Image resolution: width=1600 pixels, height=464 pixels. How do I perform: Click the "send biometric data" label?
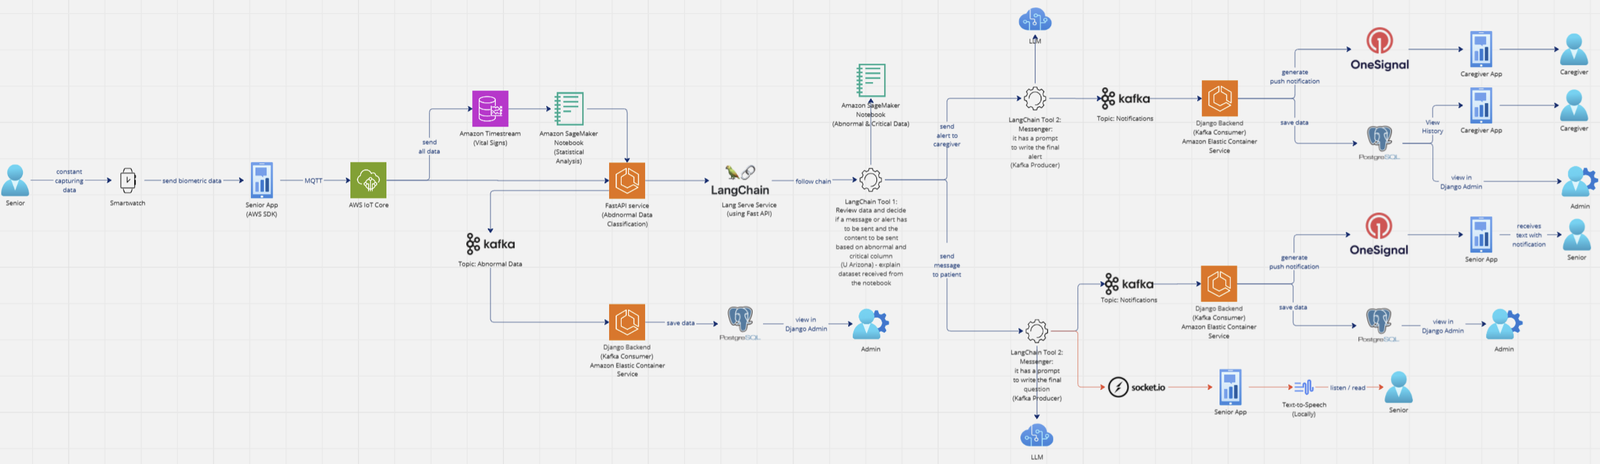pos(192,181)
